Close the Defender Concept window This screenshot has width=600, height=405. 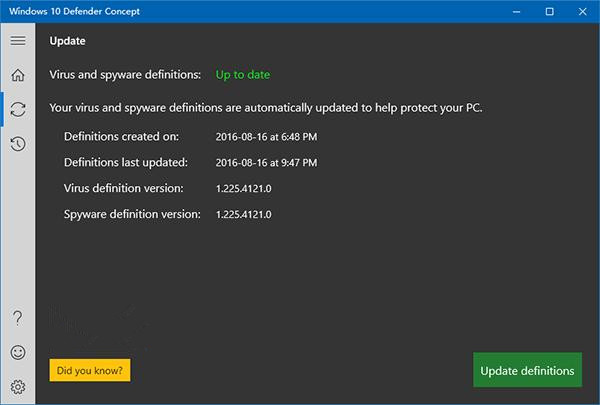point(582,11)
